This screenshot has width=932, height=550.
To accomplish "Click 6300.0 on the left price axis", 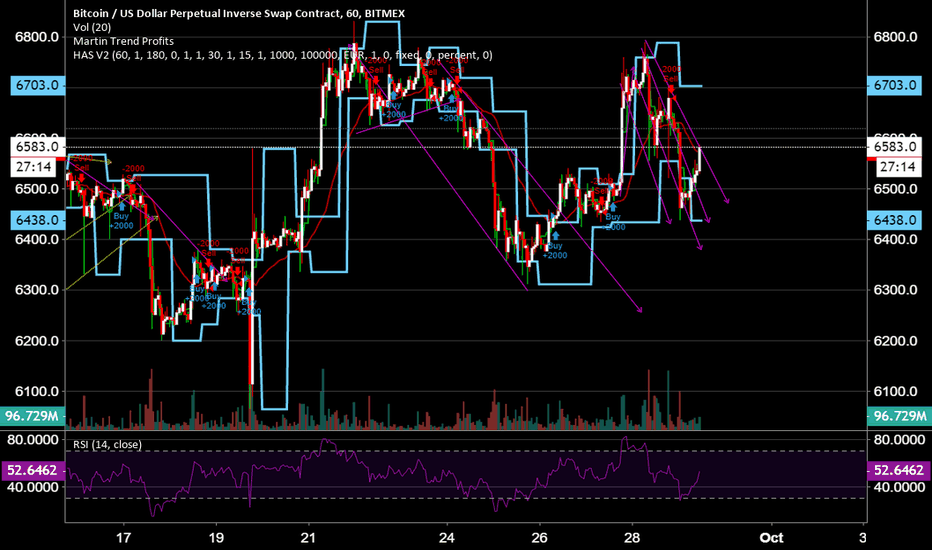I will click(x=37, y=290).
